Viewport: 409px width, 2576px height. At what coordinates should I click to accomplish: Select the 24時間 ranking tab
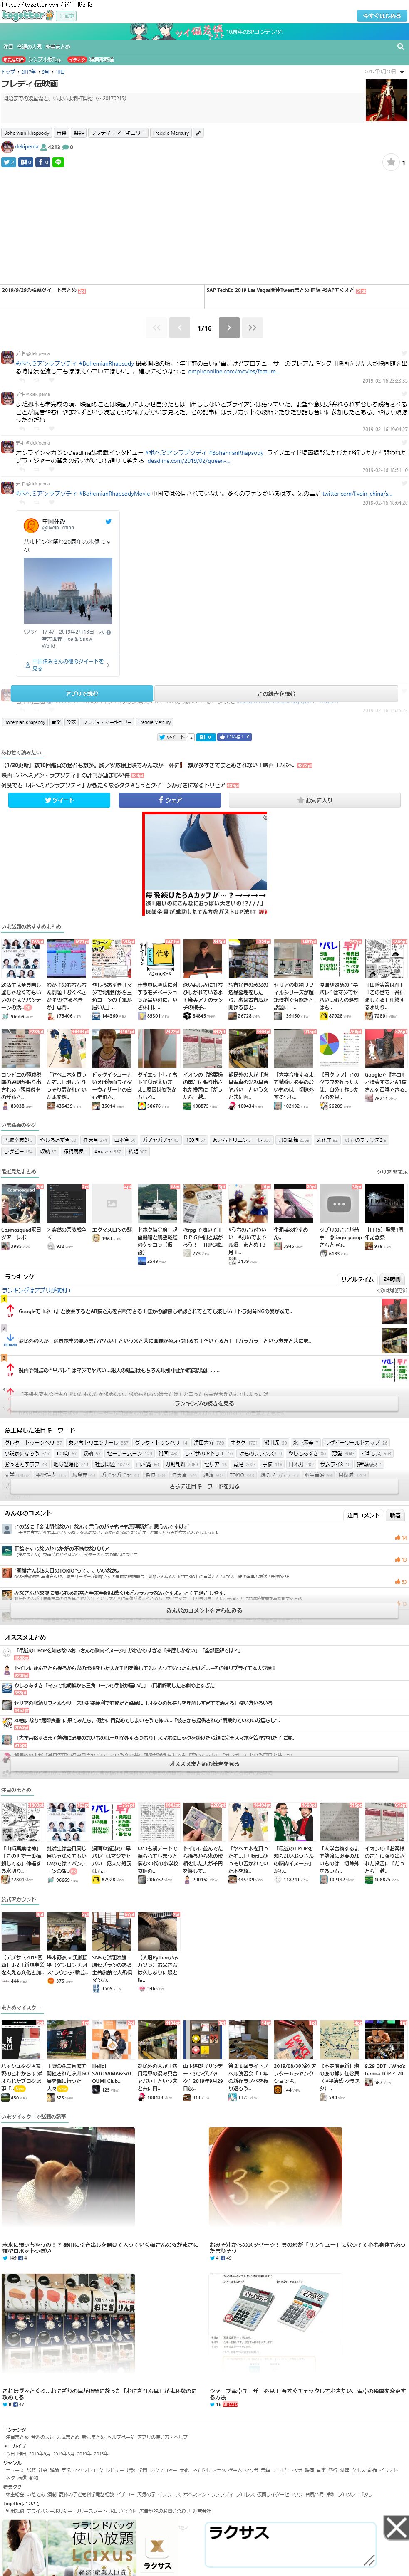[392, 1279]
